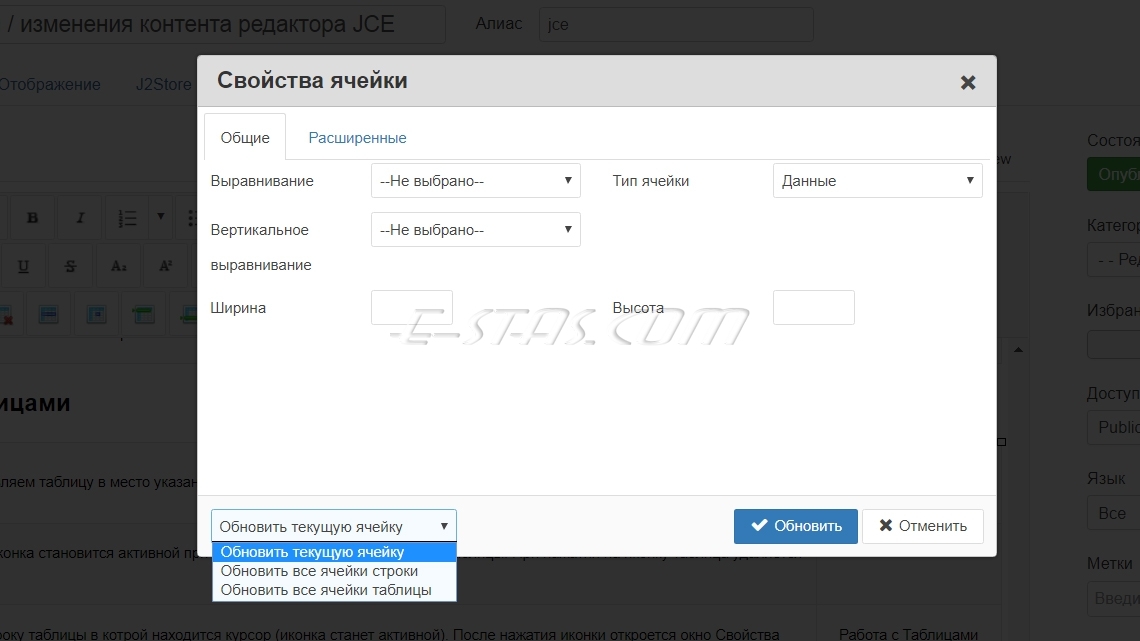Open the numbered list style arrow
1140x641 pixels.
[161, 217]
